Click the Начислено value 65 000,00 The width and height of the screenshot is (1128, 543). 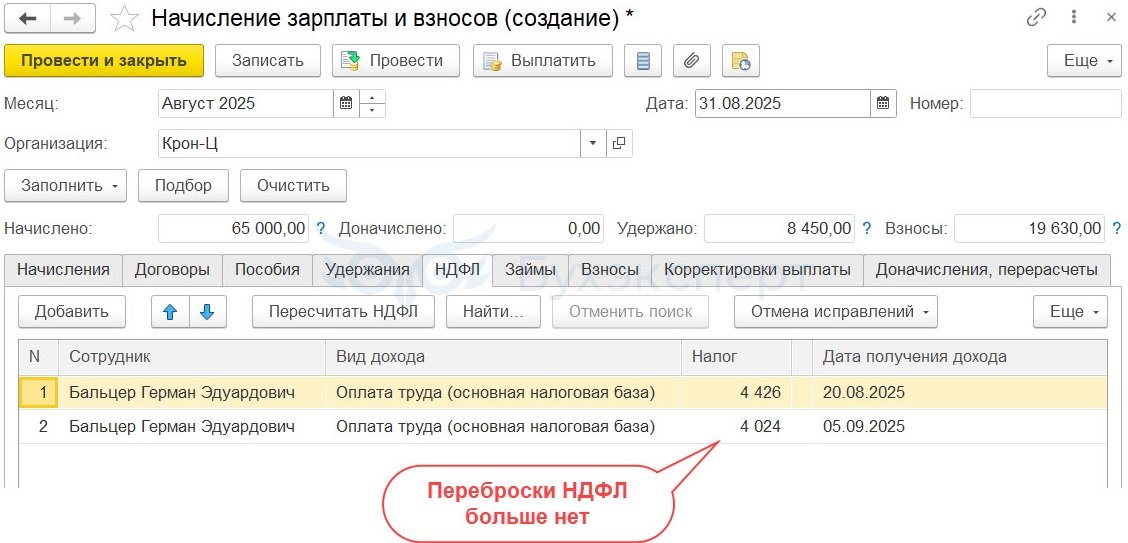point(233,229)
